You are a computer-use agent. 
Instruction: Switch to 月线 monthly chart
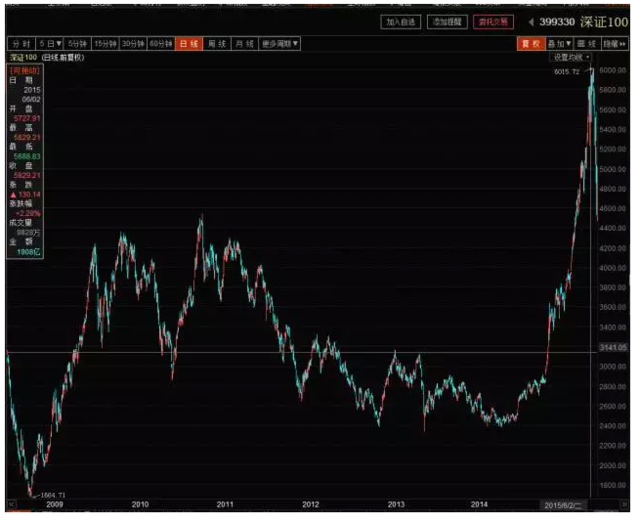243,44
